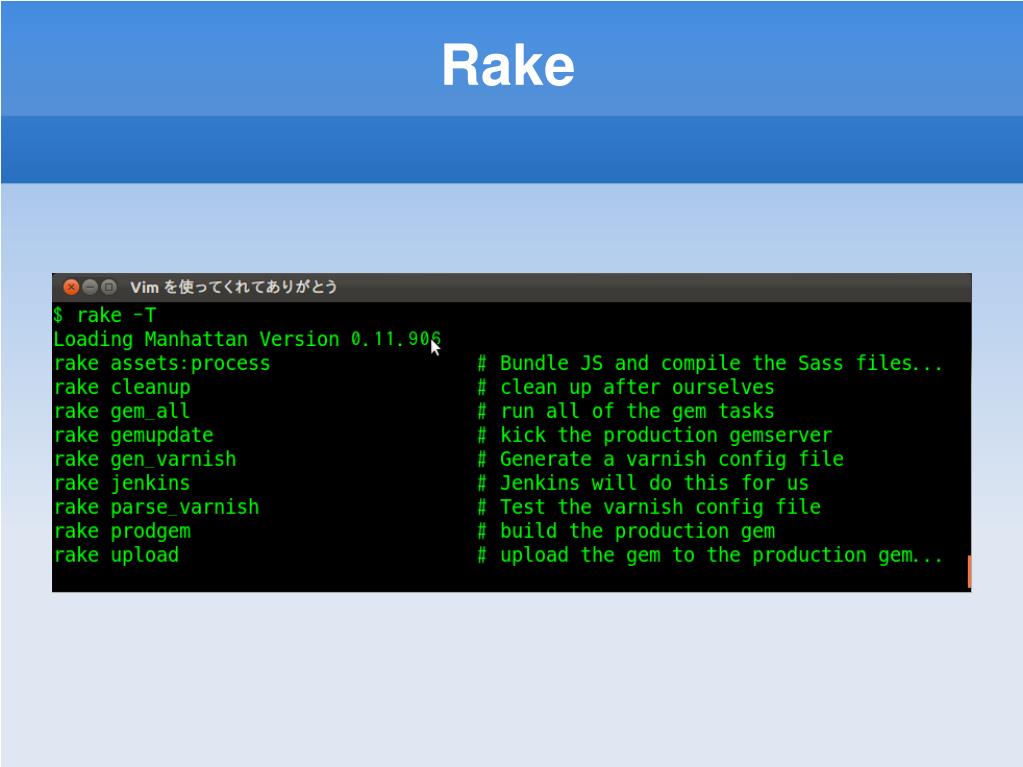The image size is (1023, 767).
Task: Click the orange terminal scrollbar thumb
Action: coord(969,572)
